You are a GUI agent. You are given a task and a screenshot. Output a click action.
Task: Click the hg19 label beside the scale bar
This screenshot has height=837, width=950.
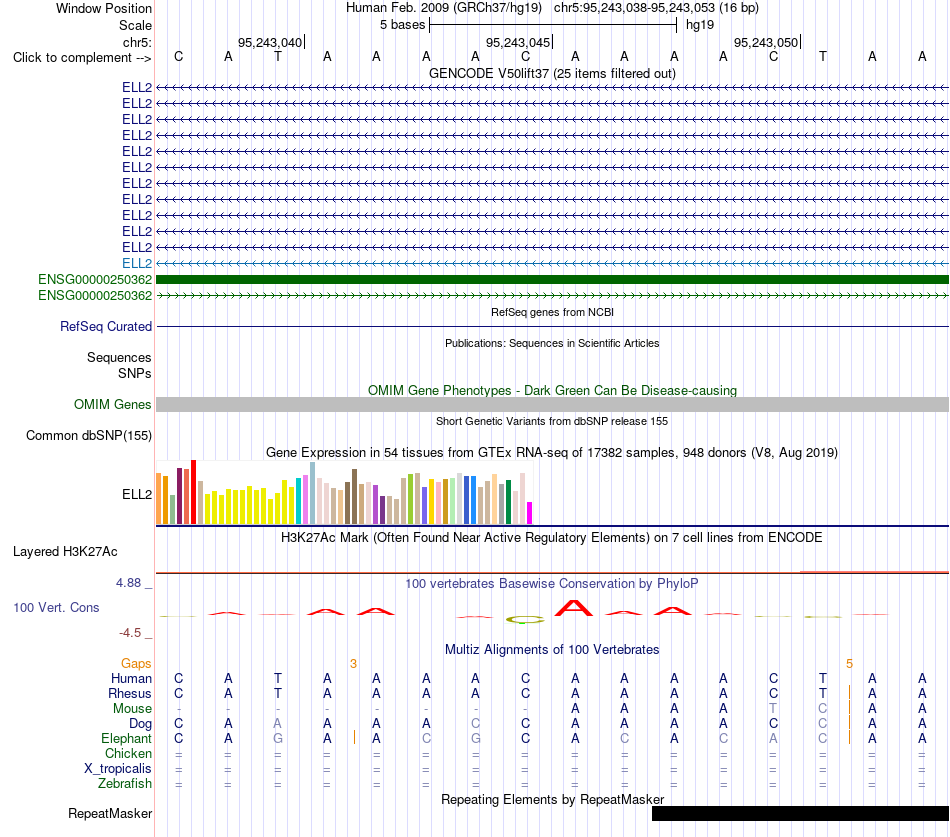coord(700,25)
